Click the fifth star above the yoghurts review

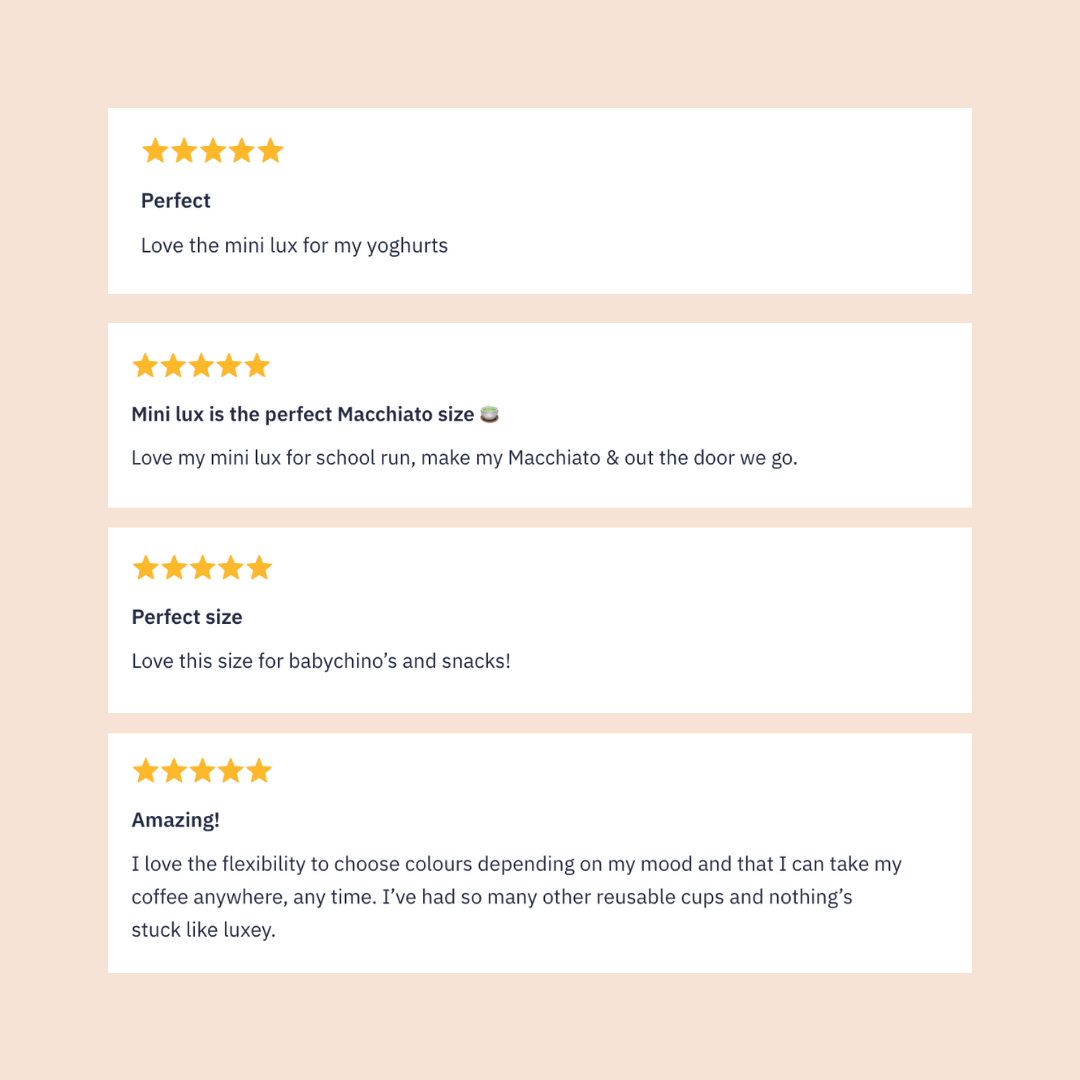pos(271,152)
